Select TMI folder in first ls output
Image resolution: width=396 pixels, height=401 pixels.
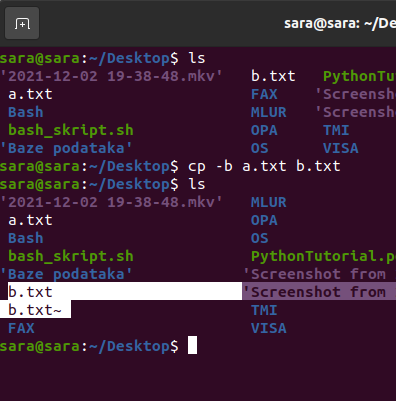(336, 130)
